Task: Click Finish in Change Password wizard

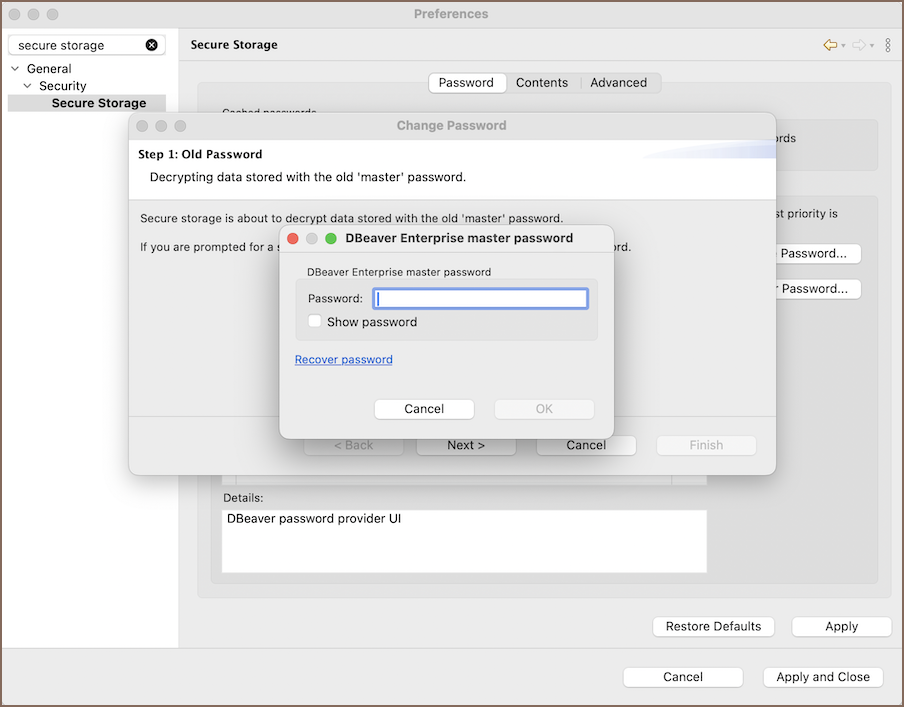Action: pos(706,445)
